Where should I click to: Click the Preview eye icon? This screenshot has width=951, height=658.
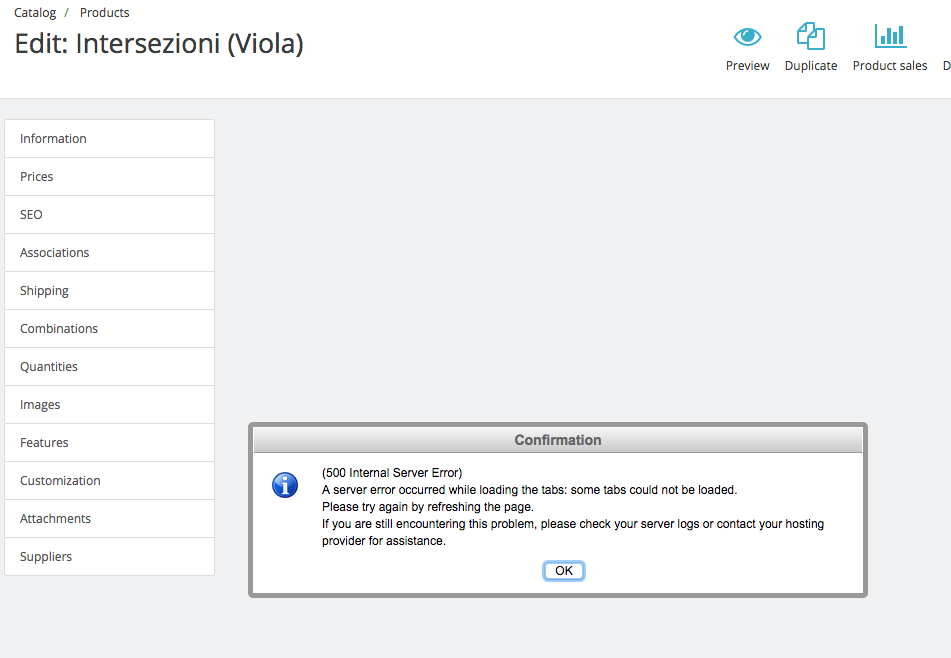pyautogui.click(x=747, y=37)
